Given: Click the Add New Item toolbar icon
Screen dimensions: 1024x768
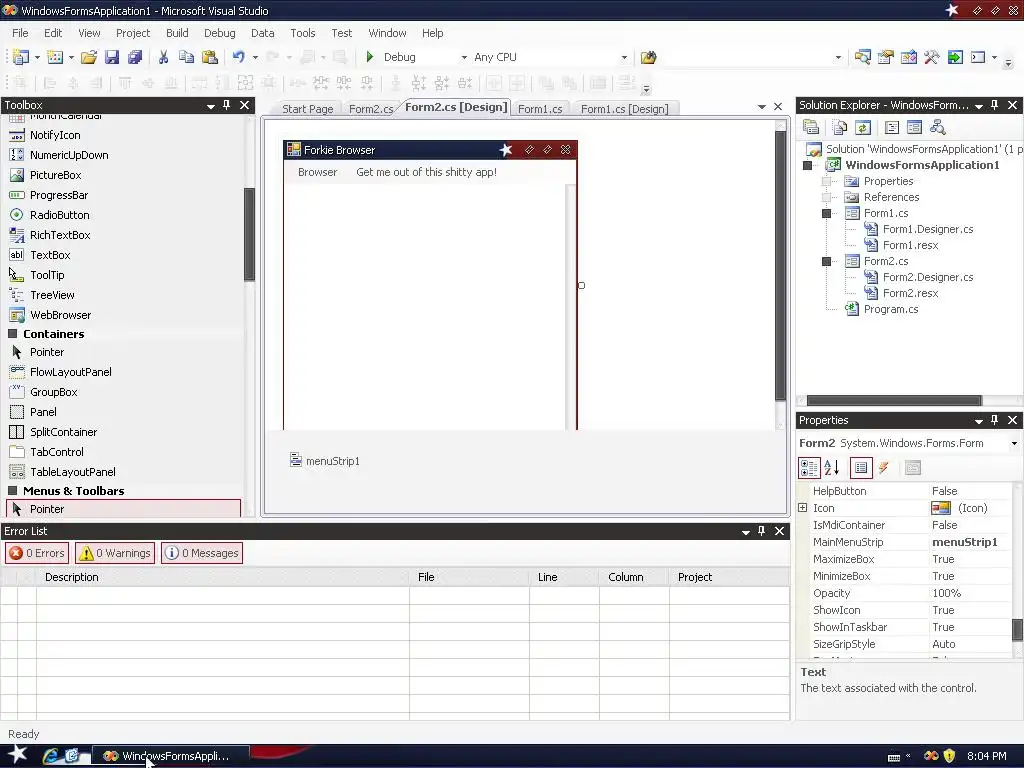Looking at the screenshot, I should [x=55, y=57].
